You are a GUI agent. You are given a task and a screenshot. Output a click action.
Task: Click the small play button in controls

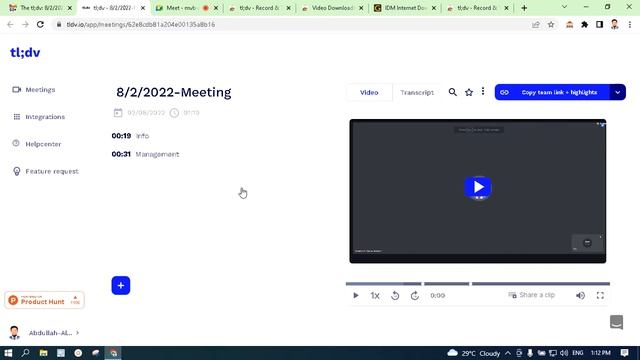(x=356, y=296)
